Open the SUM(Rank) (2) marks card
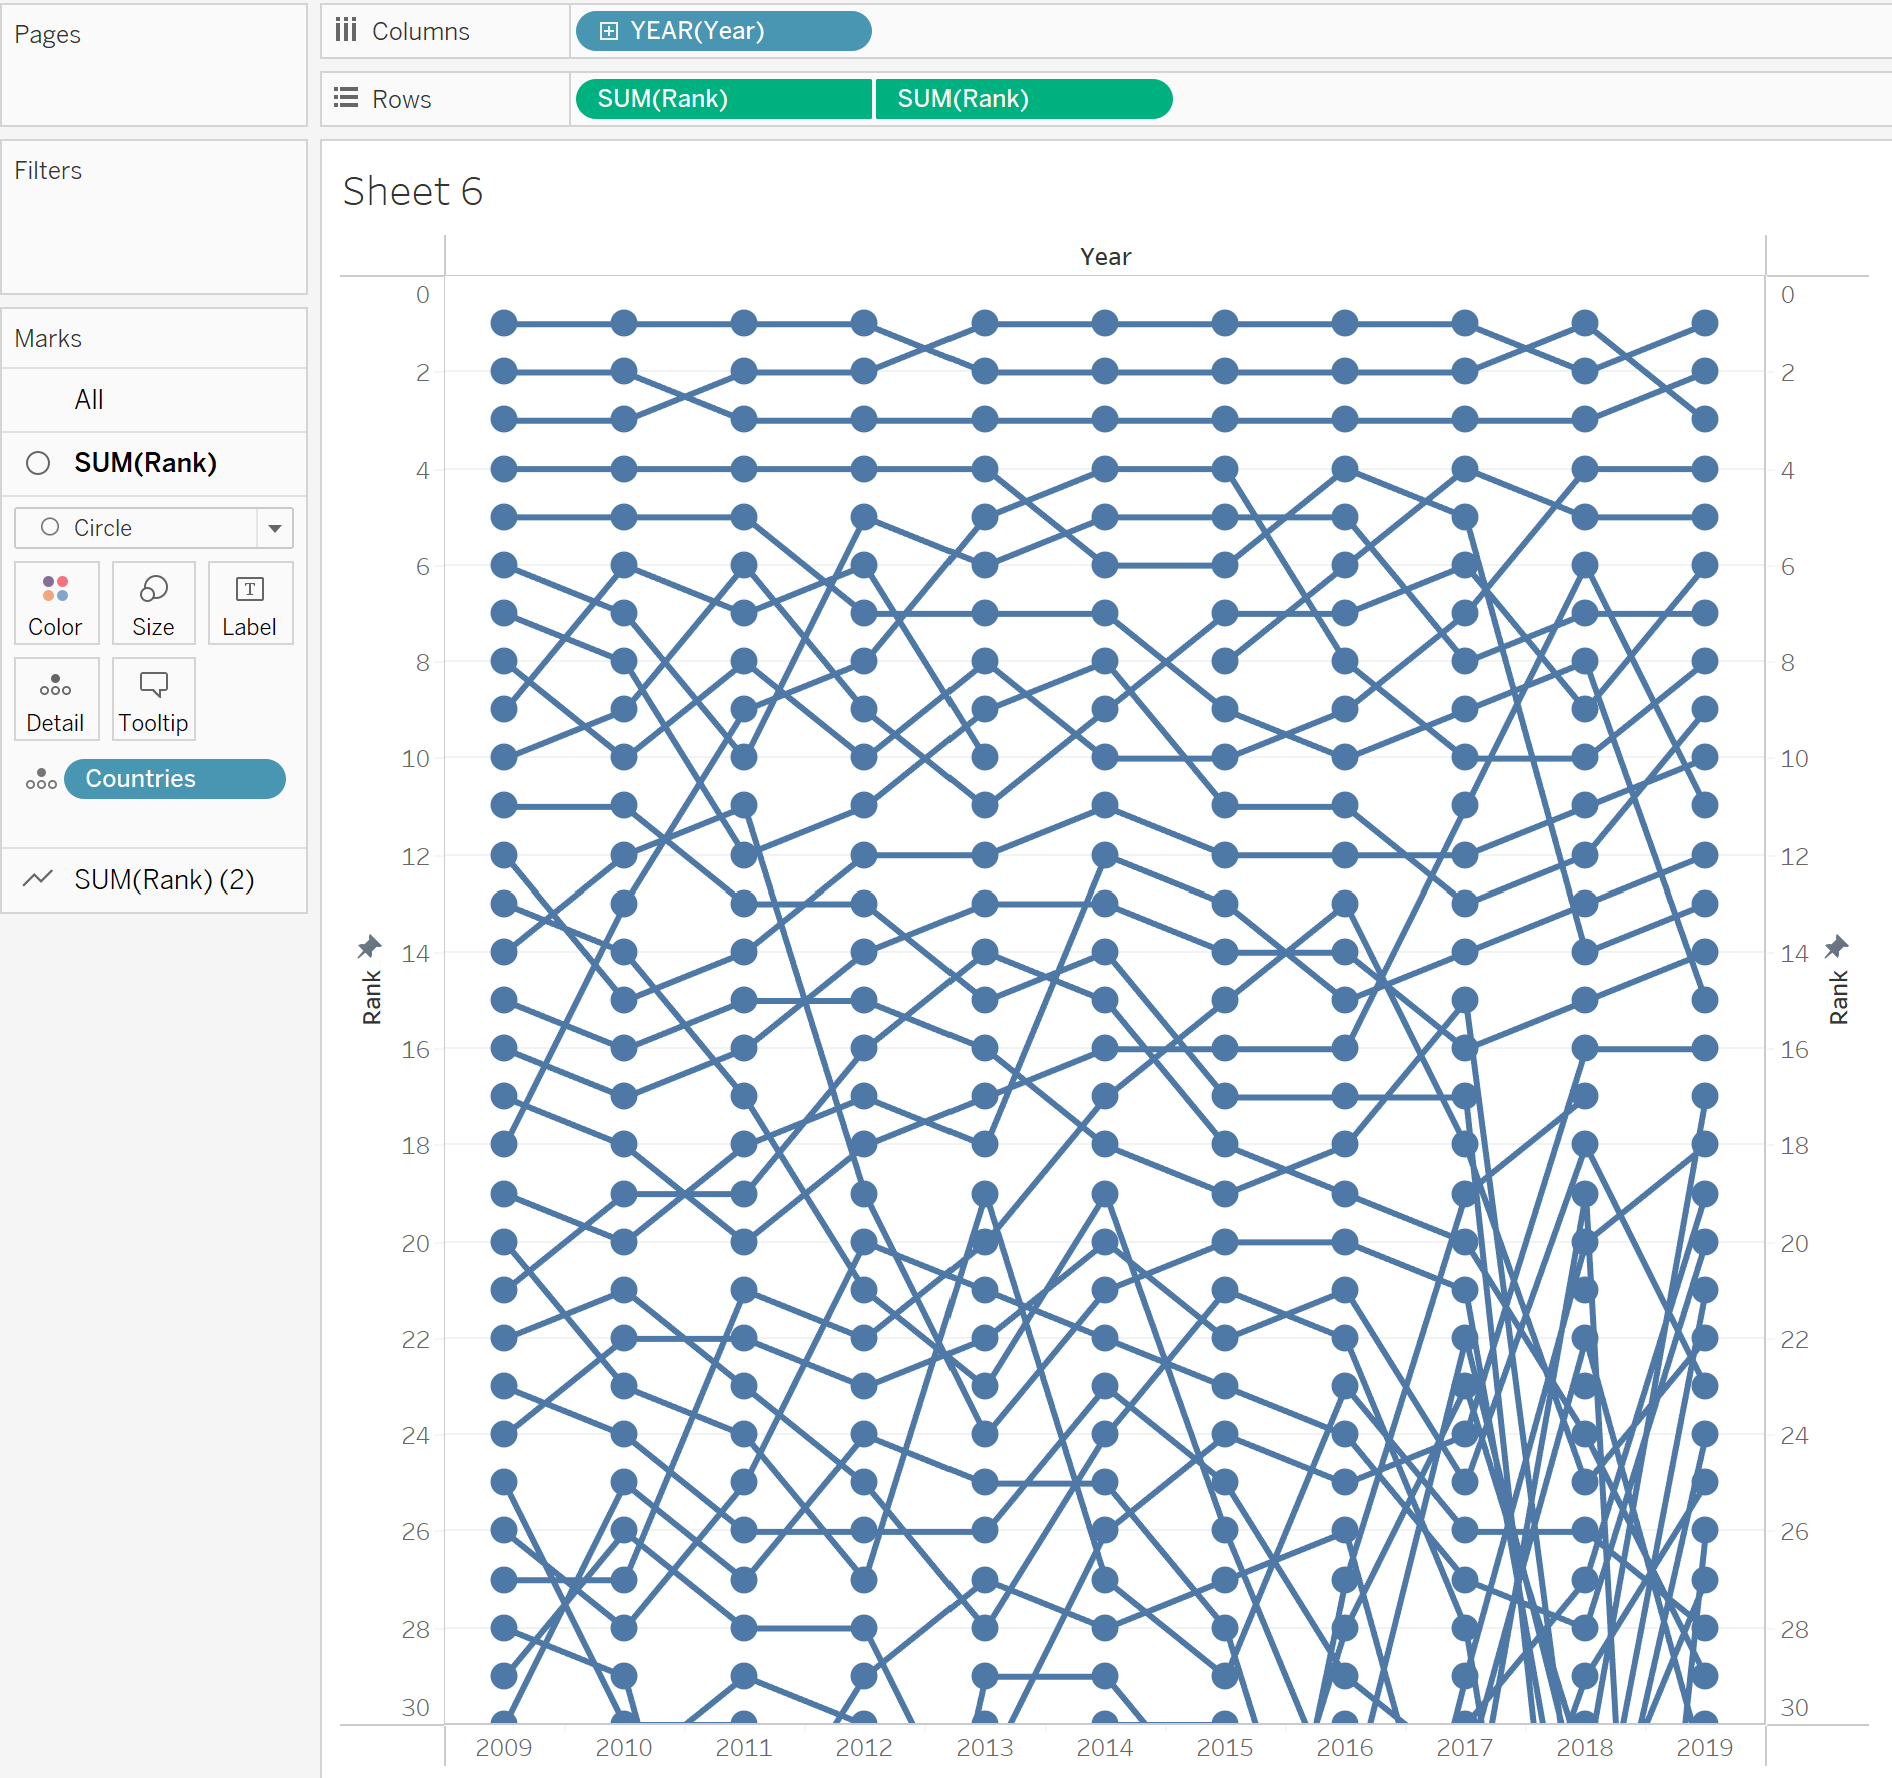Image resolution: width=1892 pixels, height=1778 pixels. [154, 880]
